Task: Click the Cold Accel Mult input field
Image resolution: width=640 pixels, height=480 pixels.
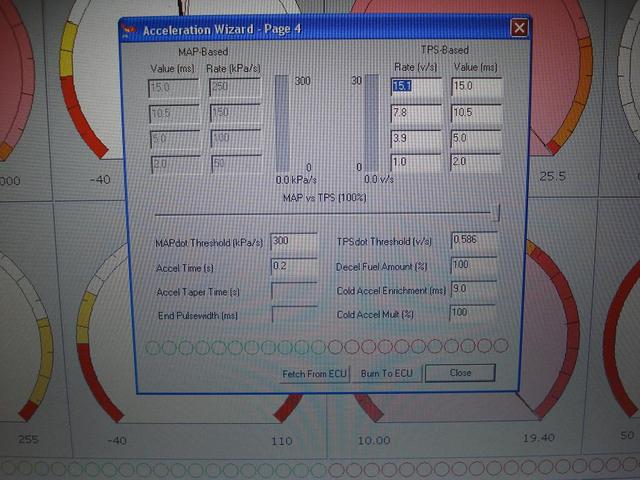Action: (x=472, y=313)
